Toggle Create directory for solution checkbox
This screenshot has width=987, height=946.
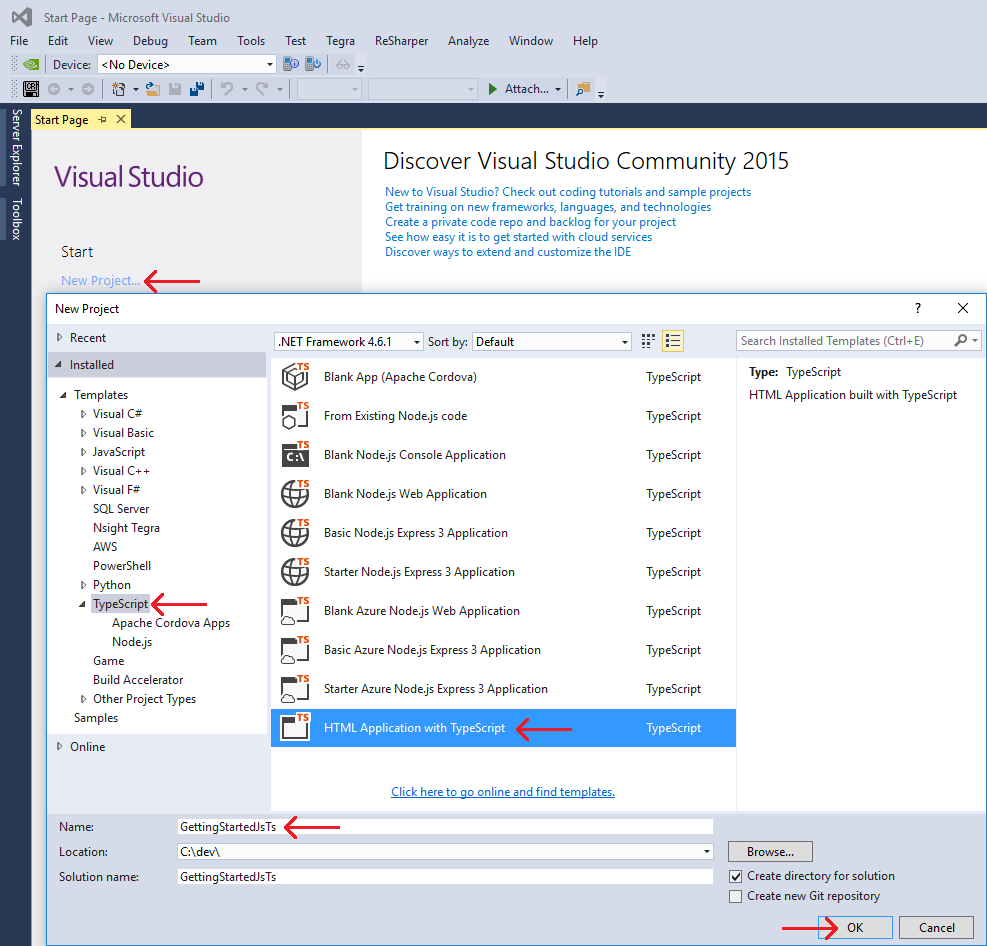tap(736, 876)
